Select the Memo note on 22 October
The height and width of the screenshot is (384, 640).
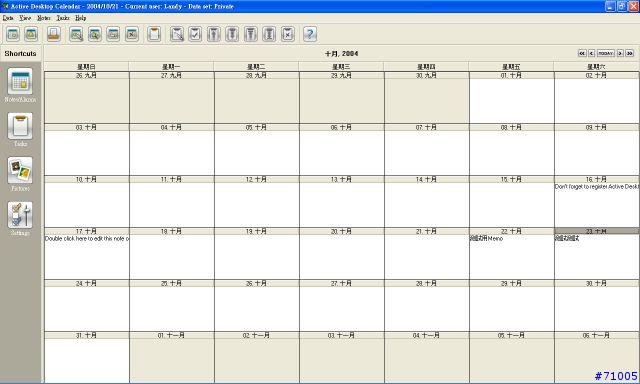[x=487, y=238]
